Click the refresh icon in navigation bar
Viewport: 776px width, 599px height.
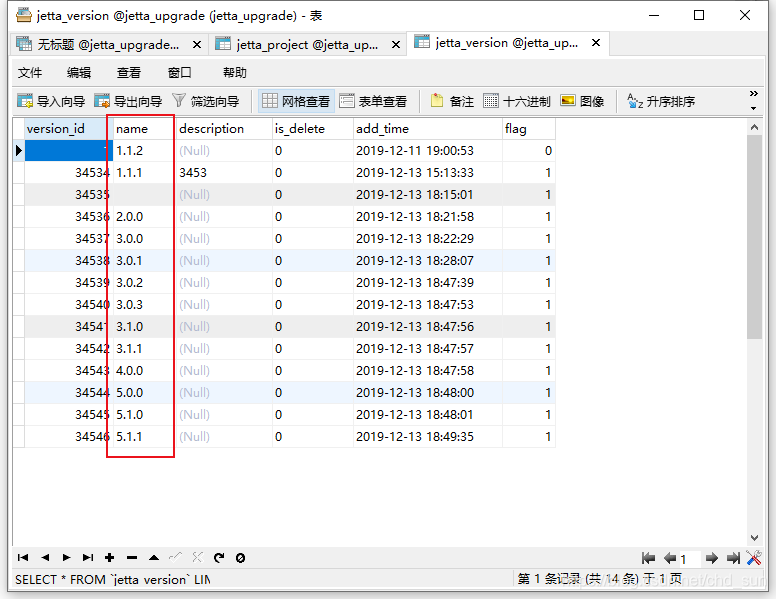click(219, 558)
